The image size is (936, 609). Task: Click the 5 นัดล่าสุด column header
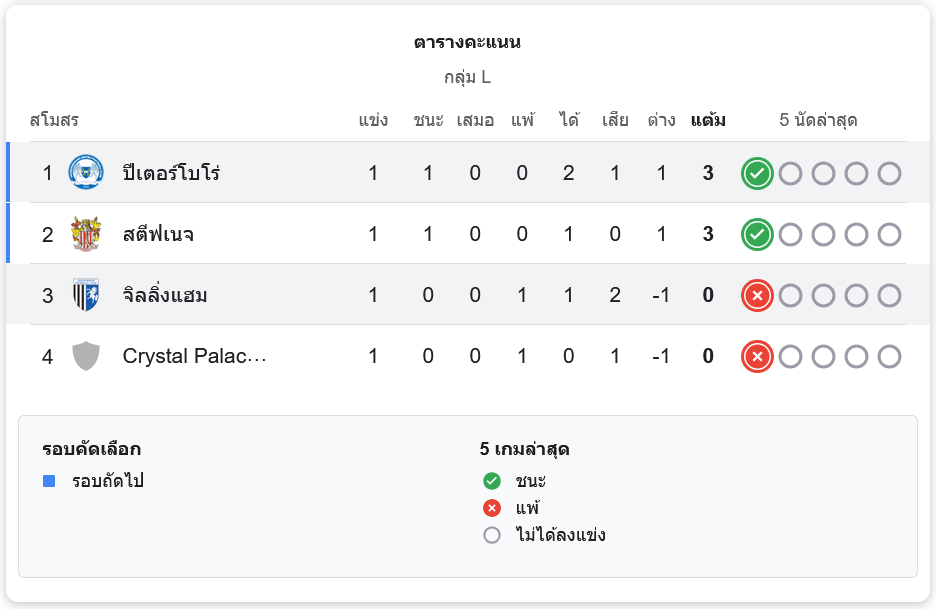[818, 121]
